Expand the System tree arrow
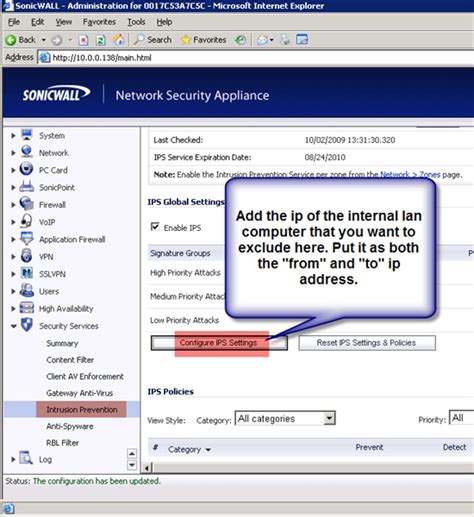Image resolution: width=474 pixels, height=517 pixels. coord(13,136)
